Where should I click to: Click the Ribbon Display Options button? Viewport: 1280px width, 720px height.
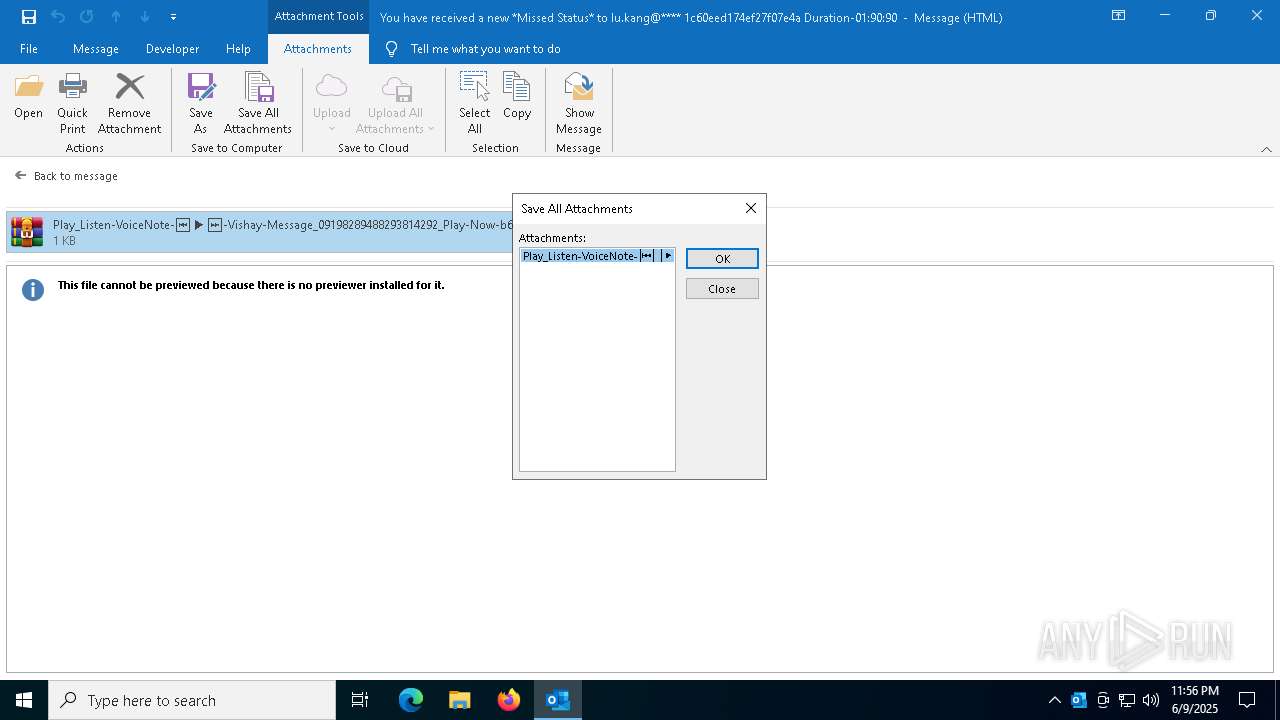pos(1119,16)
